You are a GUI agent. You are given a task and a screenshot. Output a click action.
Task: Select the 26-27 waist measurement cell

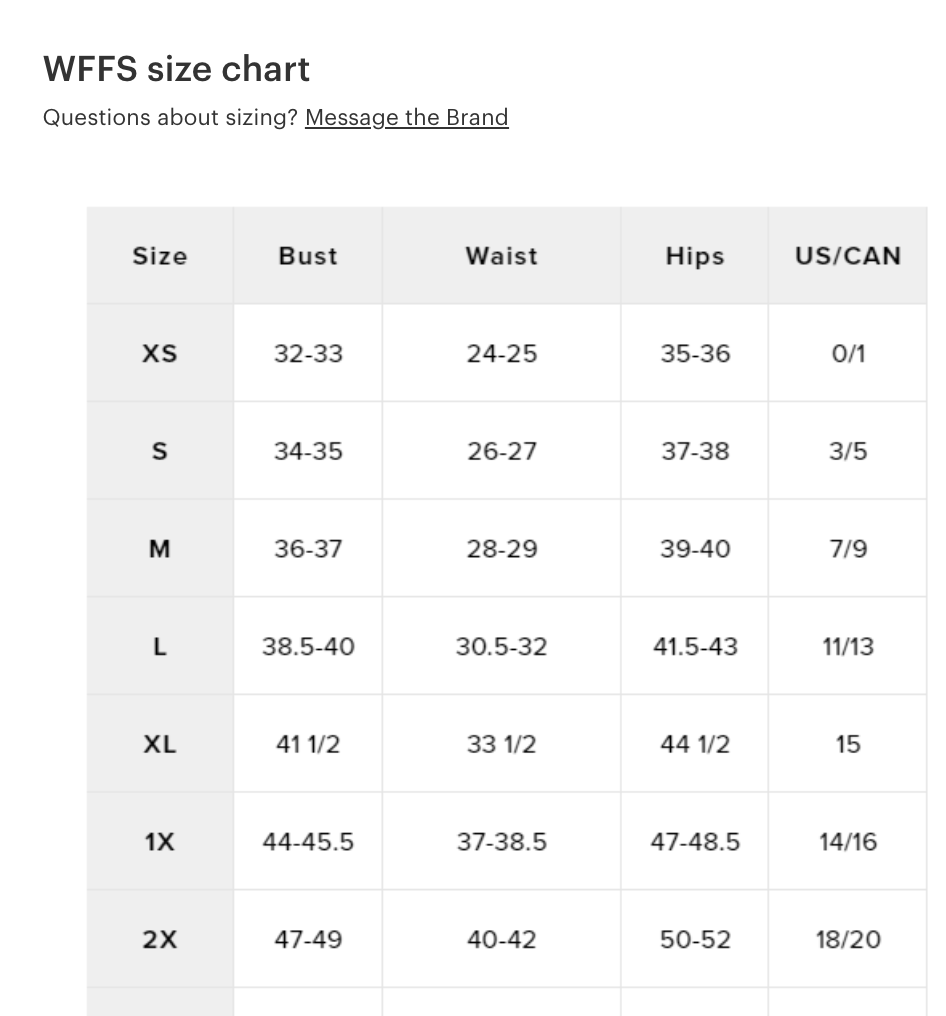pyautogui.click(x=501, y=451)
